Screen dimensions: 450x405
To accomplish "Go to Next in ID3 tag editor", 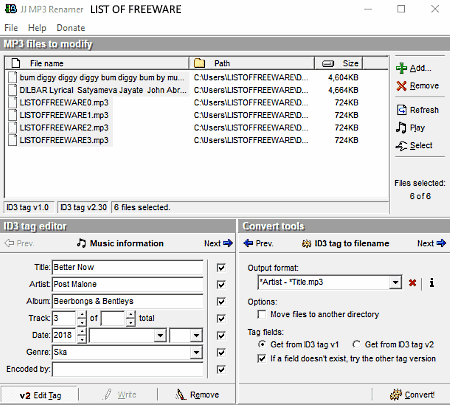I will [219, 243].
